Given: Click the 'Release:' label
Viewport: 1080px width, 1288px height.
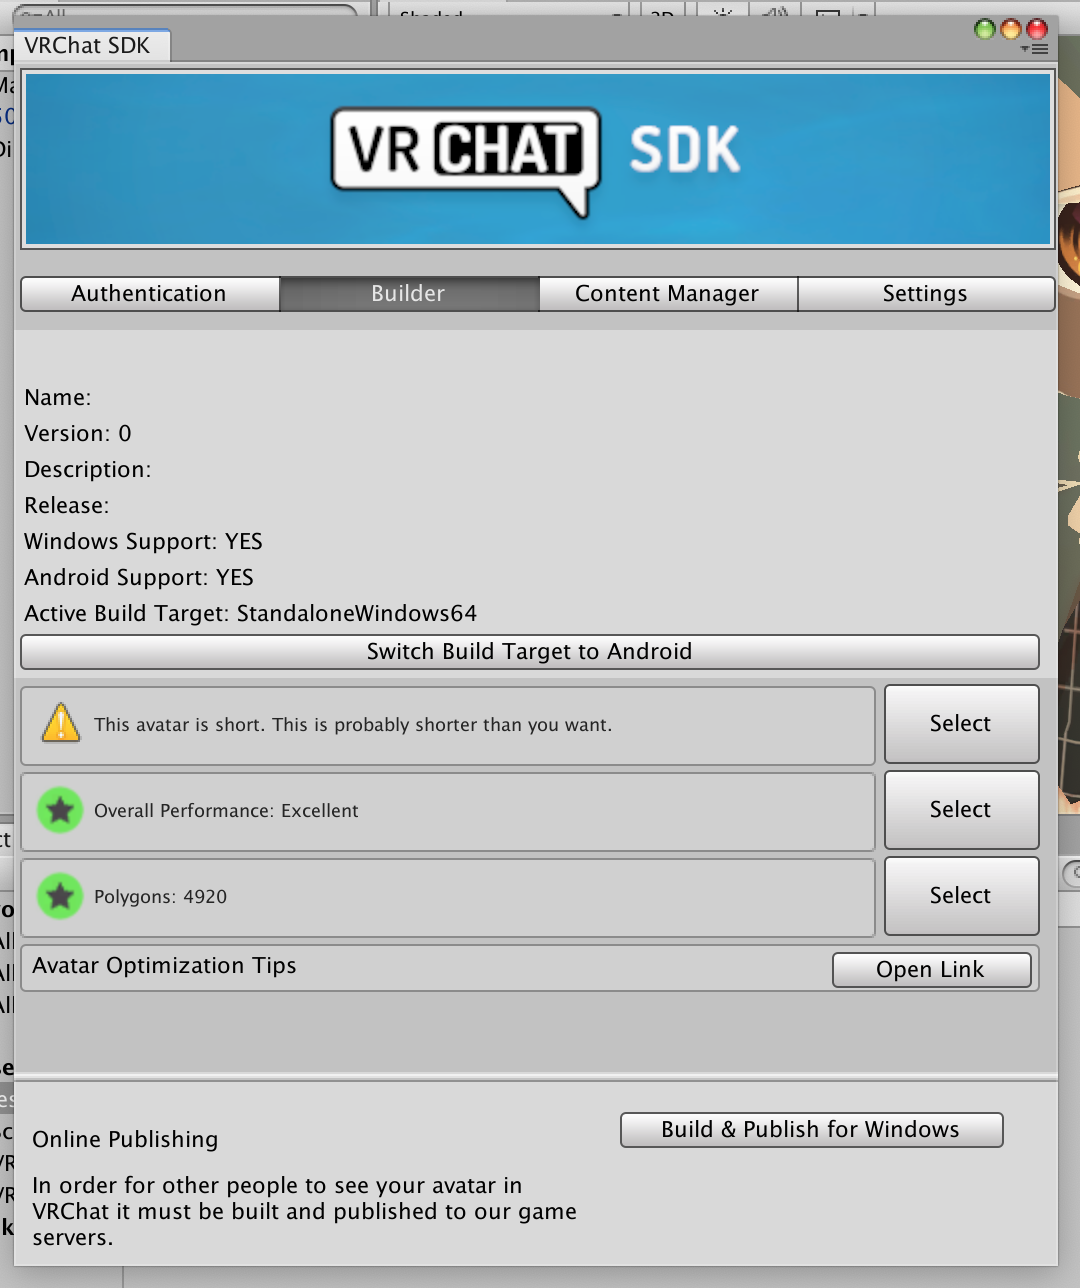Looking at the screenshot, I should [x=67, y=506].
